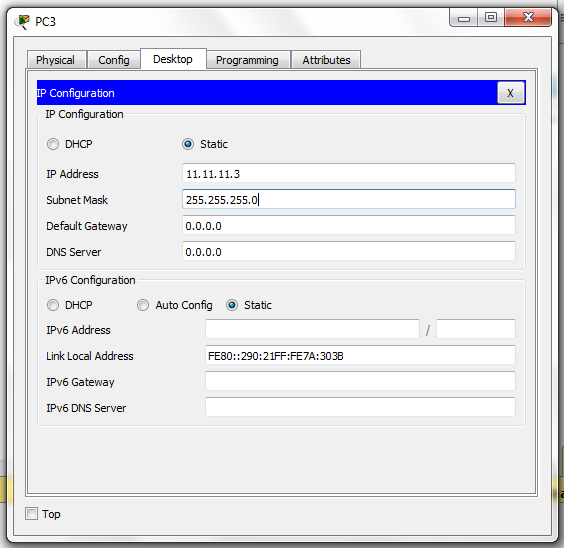Screen dimensions: 564x548
Task: Click the IPv6 prefix length field
Action: (476, 329)
